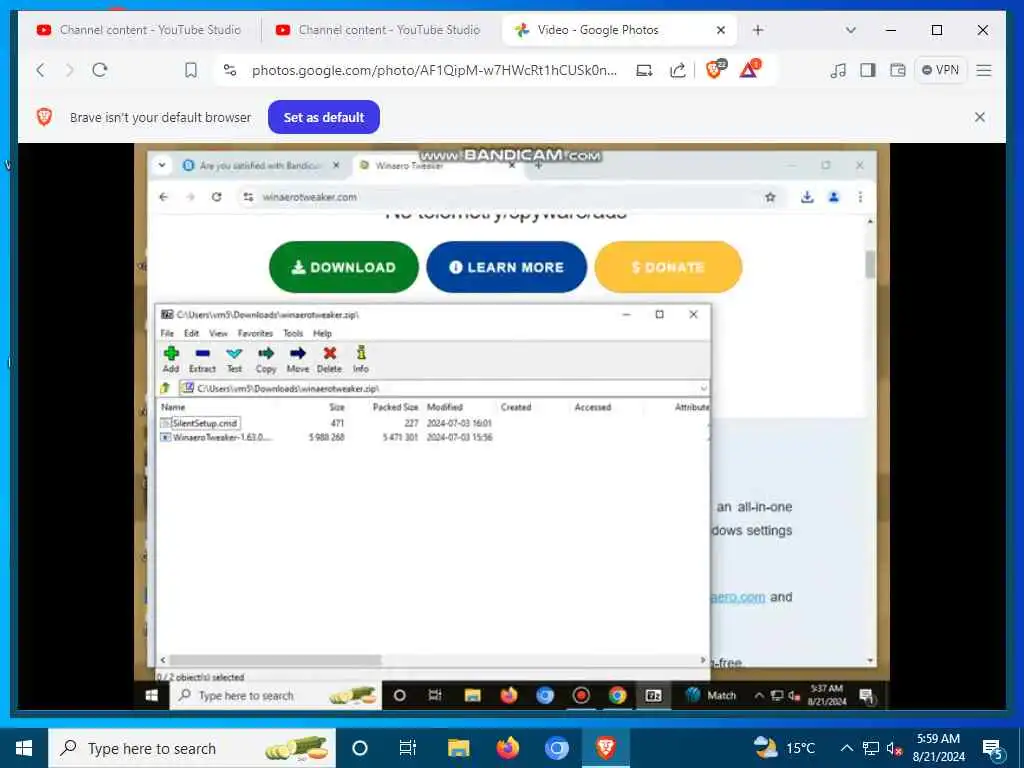1024x768 pixels.
Task: Click the weather 15°C widget on the taskbar
Action: pyautogui.click(x=784, y=748)
